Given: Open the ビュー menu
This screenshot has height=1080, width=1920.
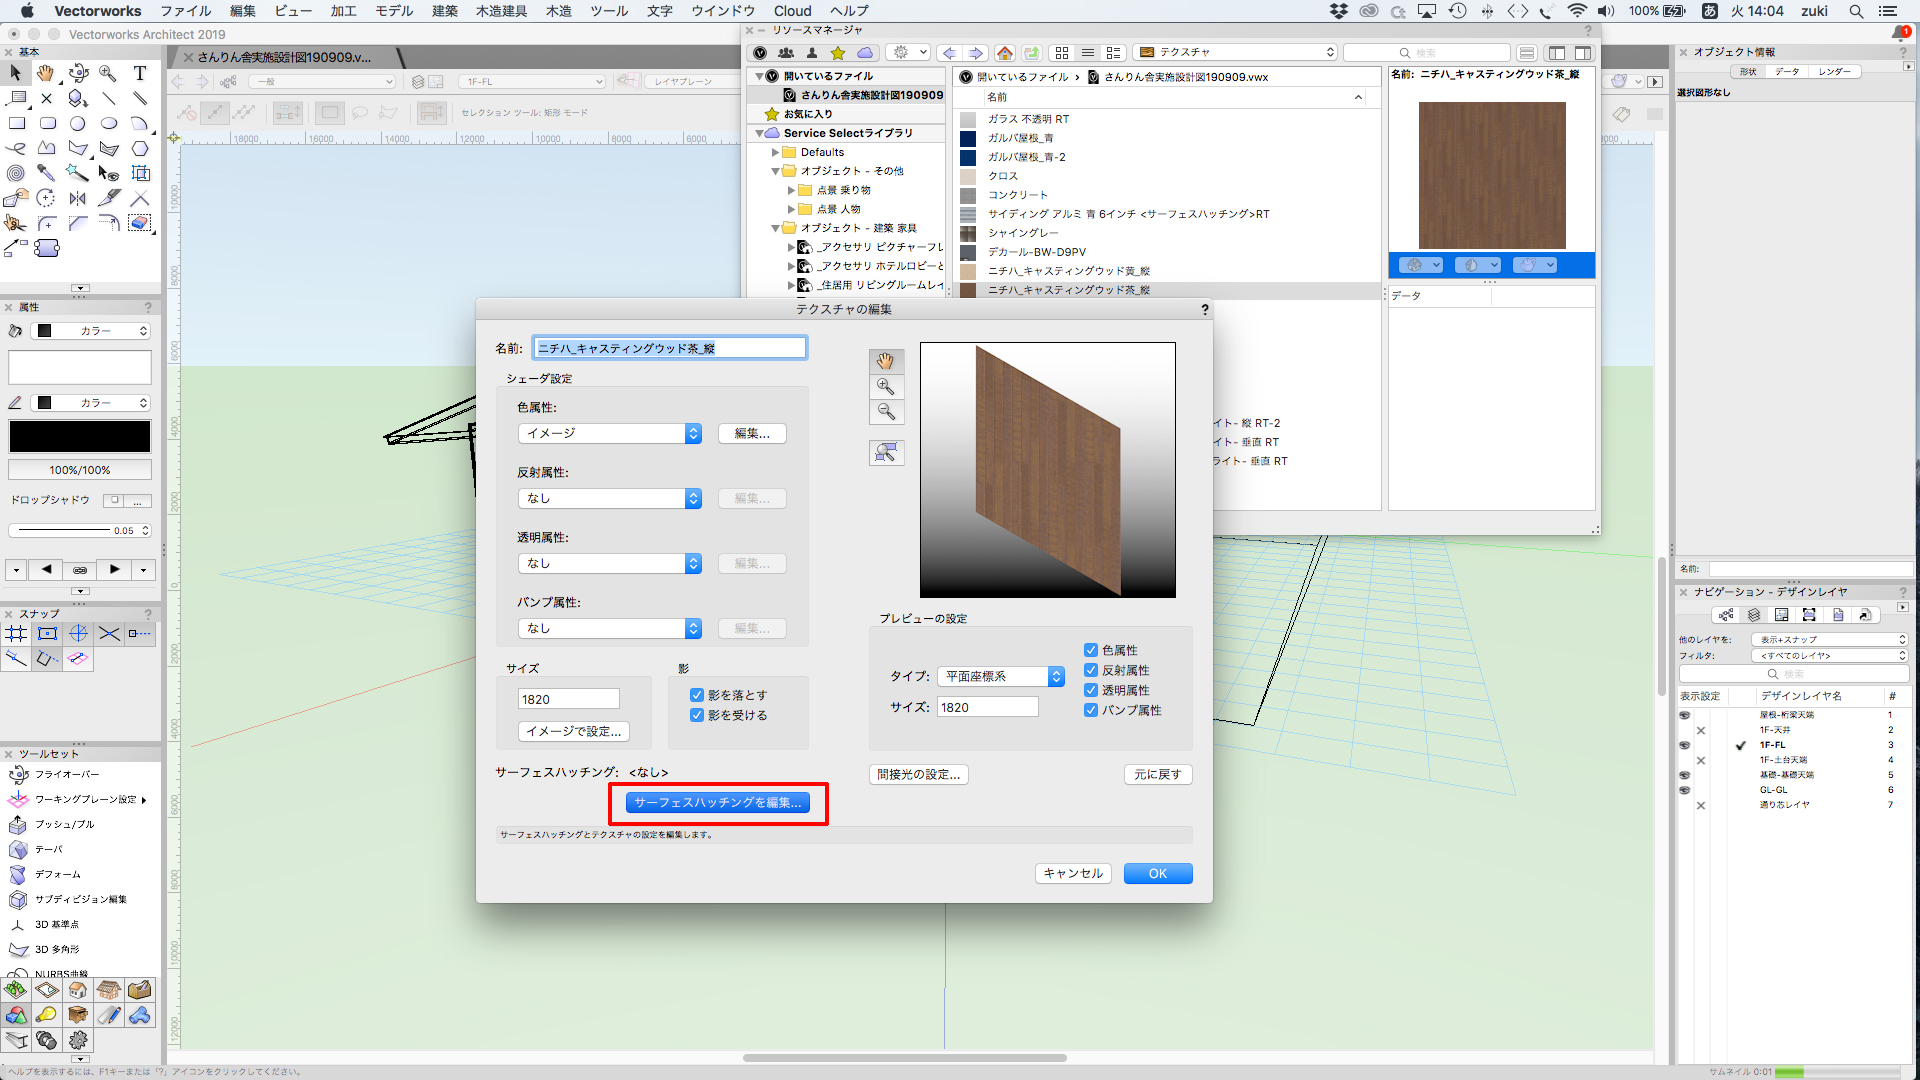Looking at the screenshot, I should point(293,11).
